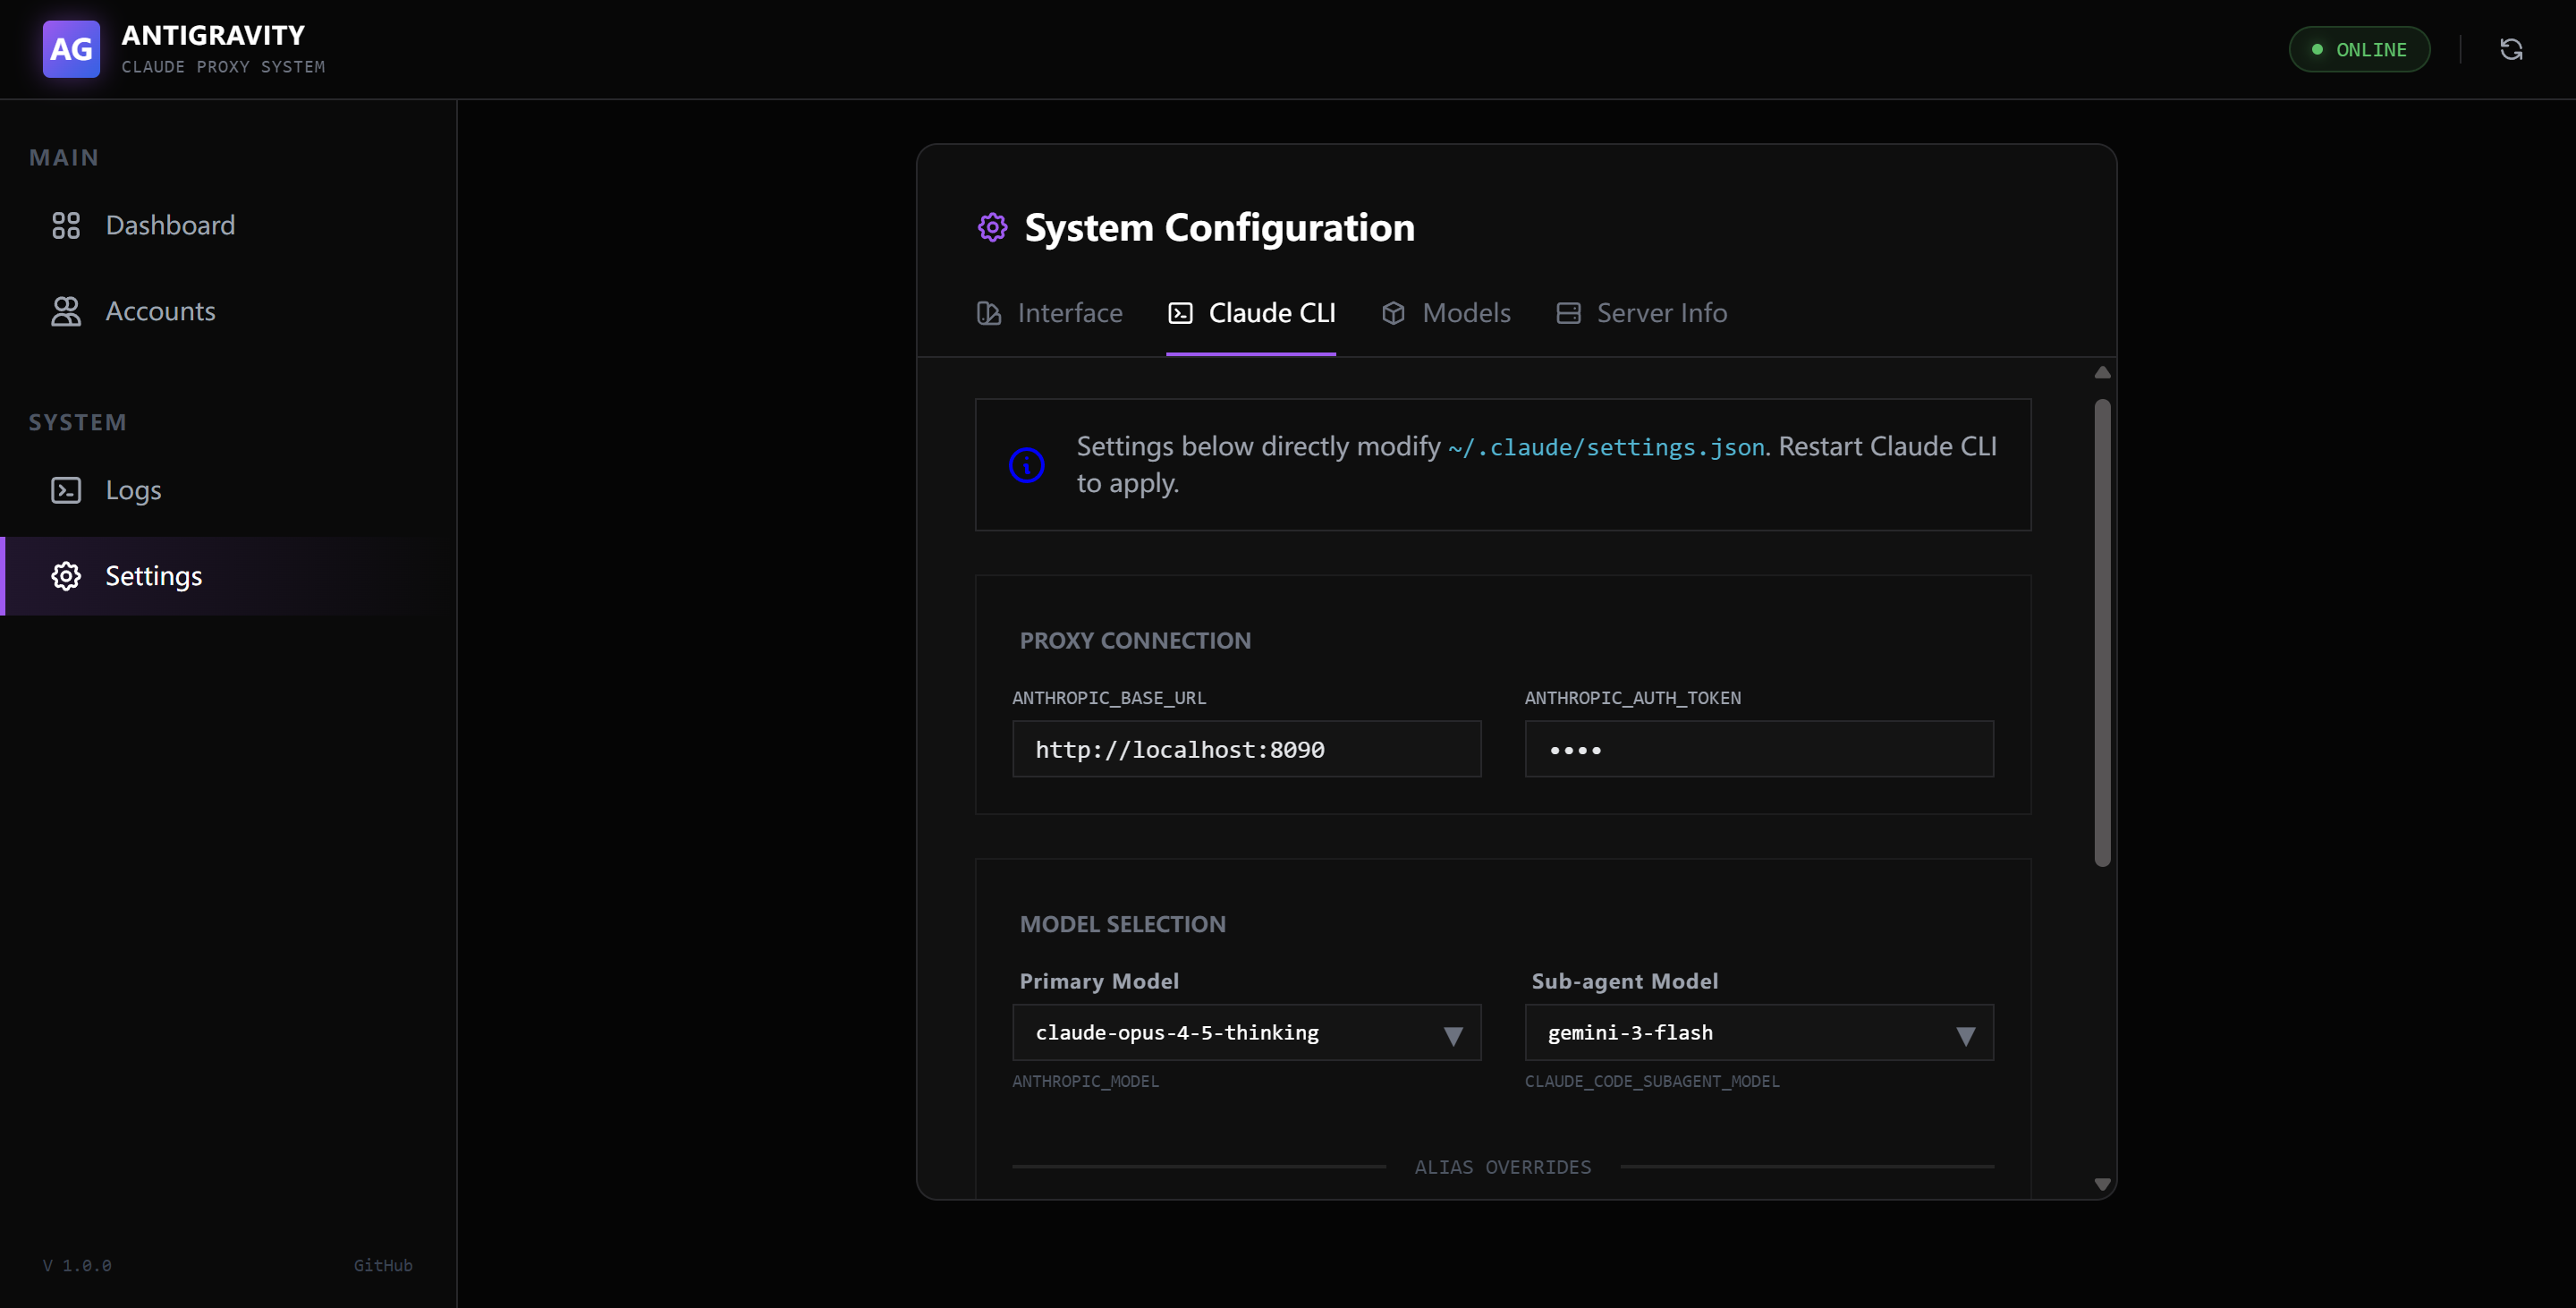Click the ONLINE status badge
The width and height of the screenshot is (2576, 1308).
coord(2359,49)
